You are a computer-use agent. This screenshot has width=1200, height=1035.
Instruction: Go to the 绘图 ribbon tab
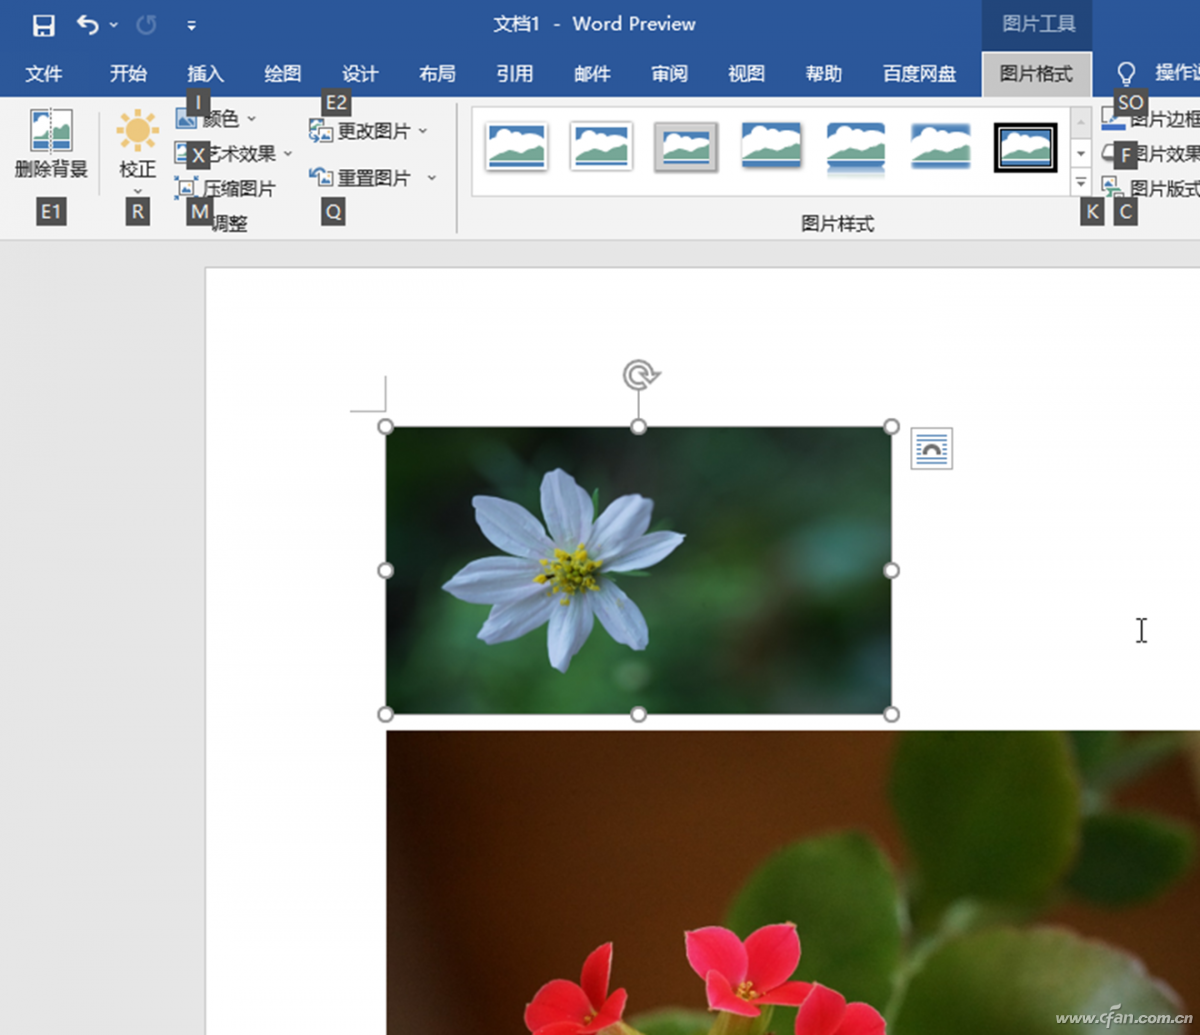click(x=282, y=73)
